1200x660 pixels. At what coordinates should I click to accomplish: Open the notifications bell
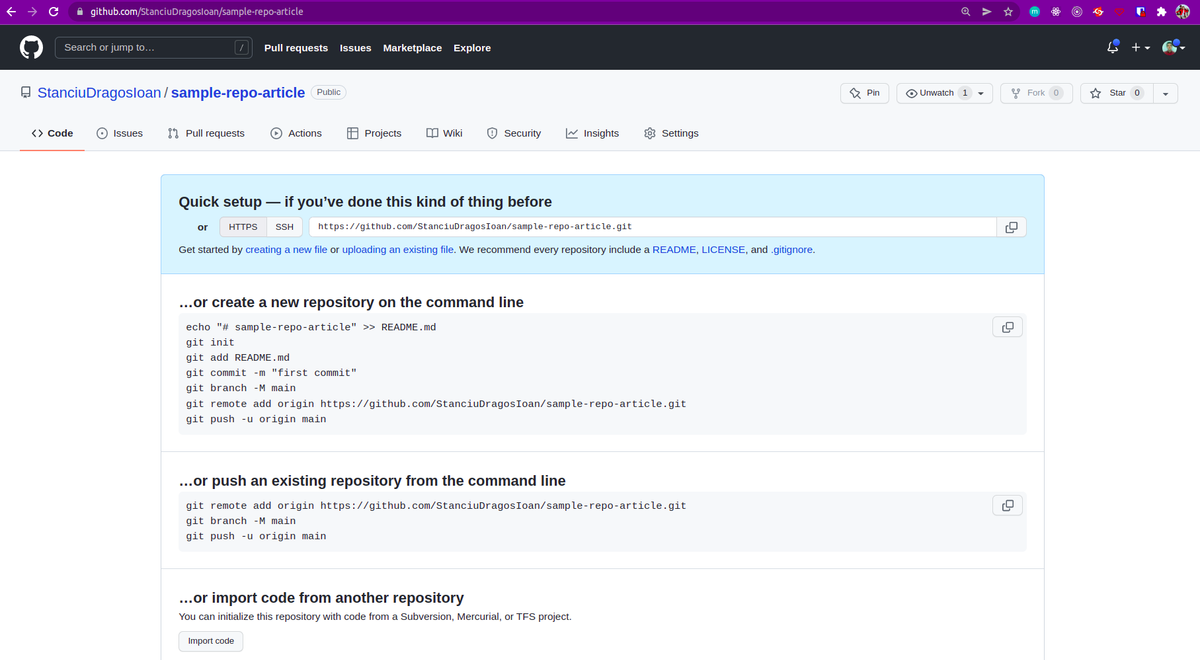tap(1111, 47)
